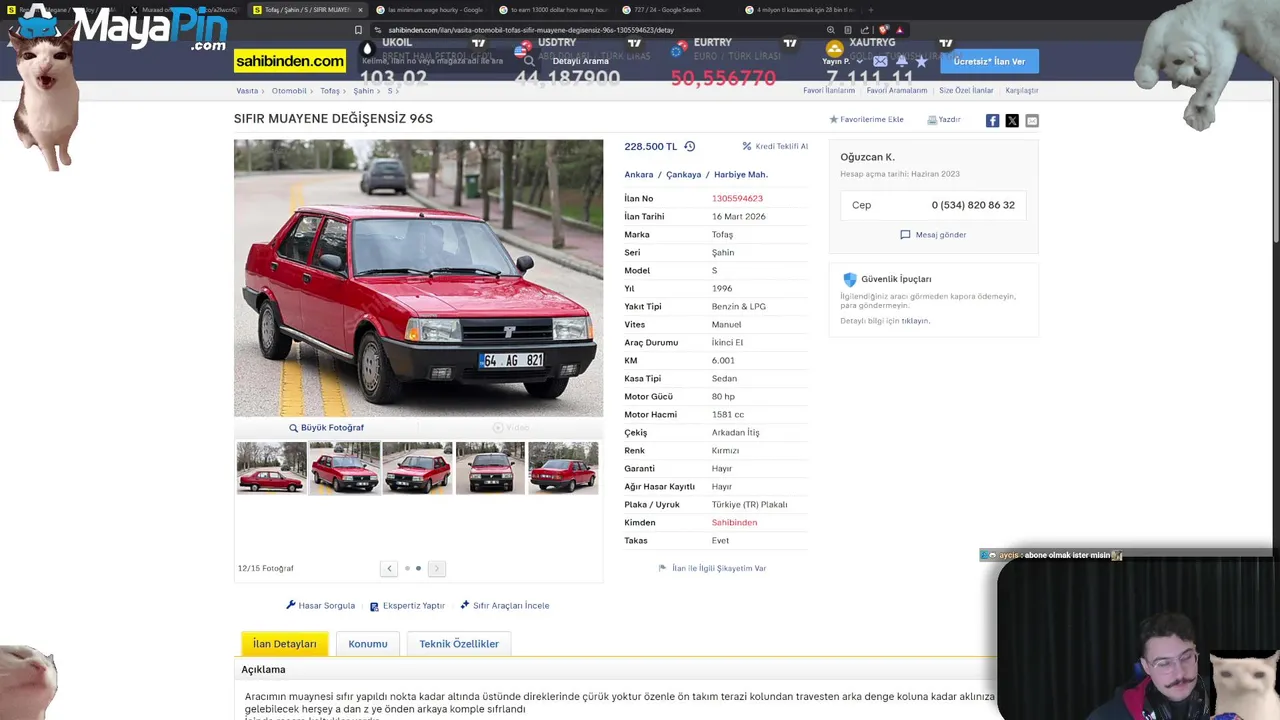This screenshot has height=720, width=1280.
Task: Click the phone number 0 (534) 820 86 32
Action: pos(973,205)
